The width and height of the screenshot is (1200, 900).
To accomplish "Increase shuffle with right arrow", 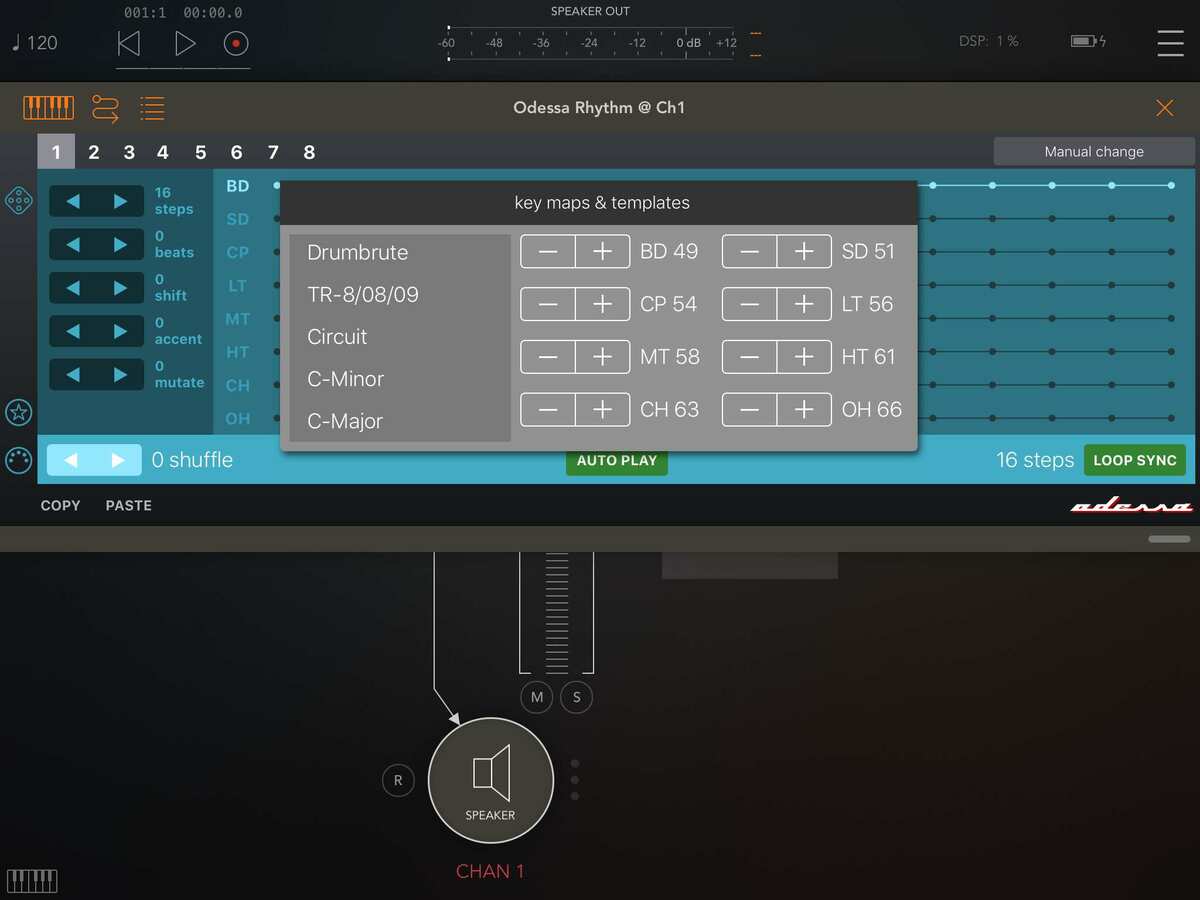I will (x=118, y=460).
